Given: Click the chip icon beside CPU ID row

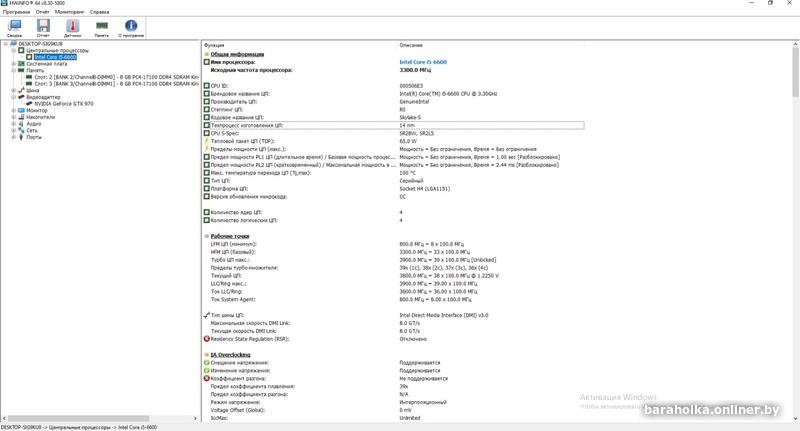Looking at the screenshot, I should tap(207, 86).
